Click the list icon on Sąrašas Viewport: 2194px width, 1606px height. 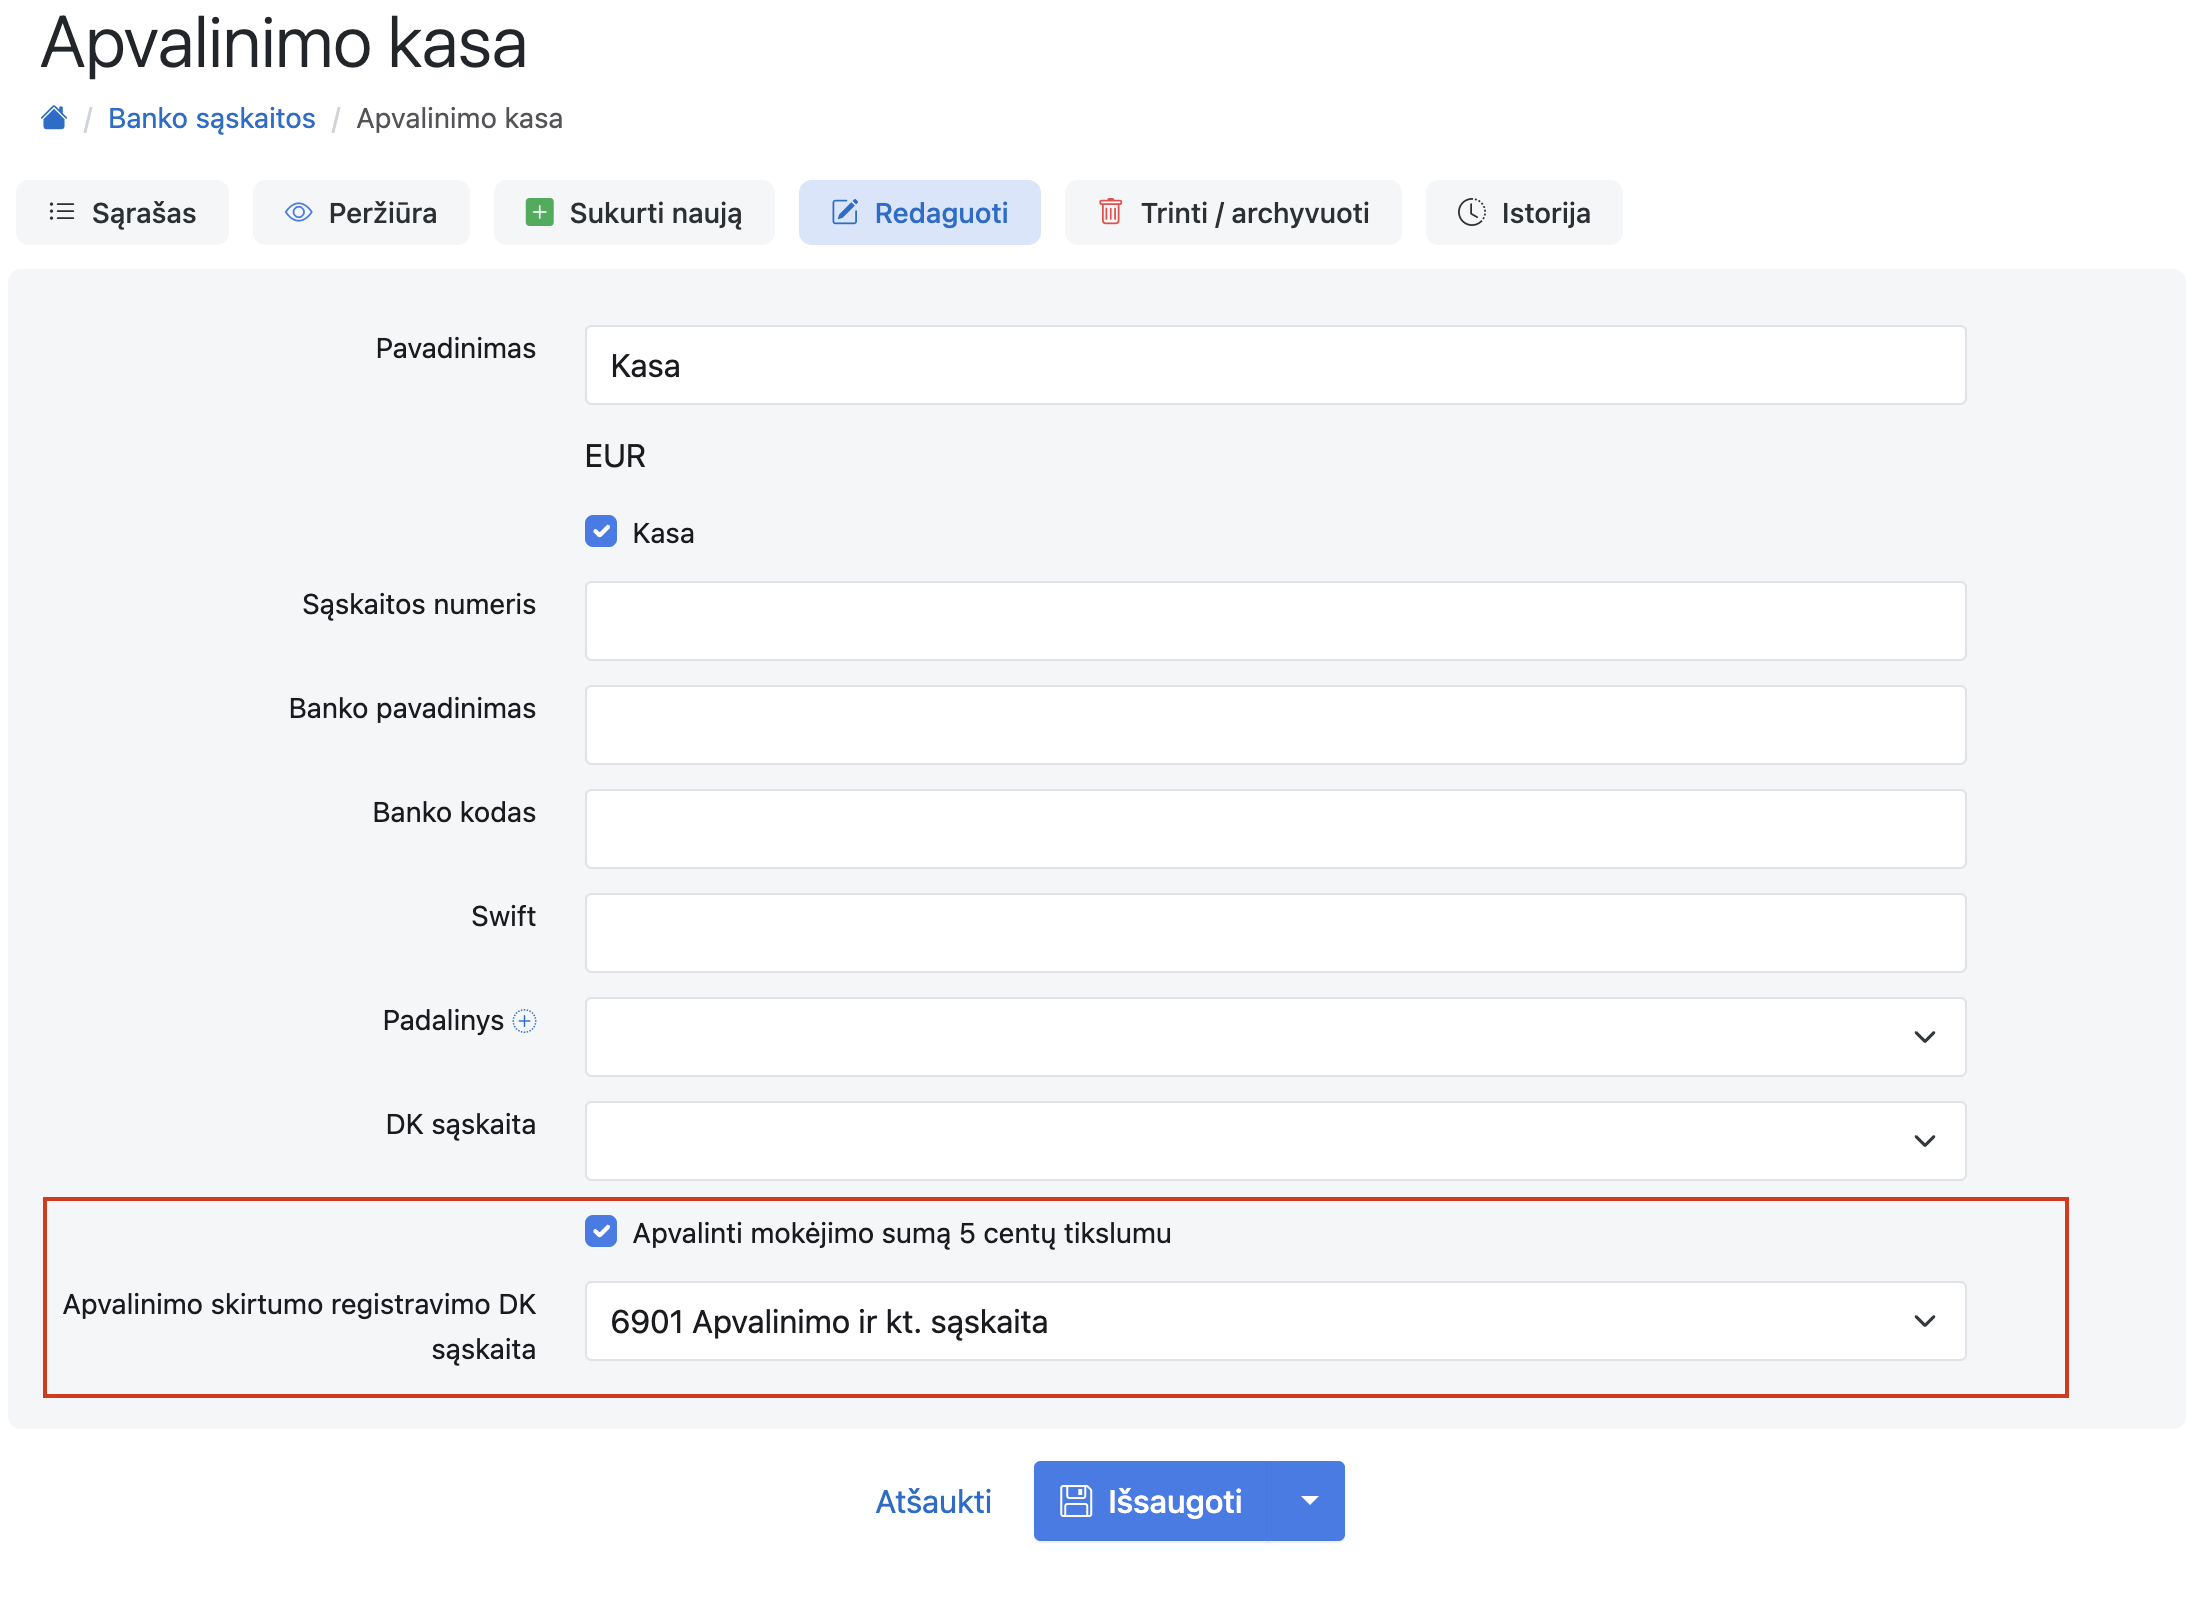(62, 212)
